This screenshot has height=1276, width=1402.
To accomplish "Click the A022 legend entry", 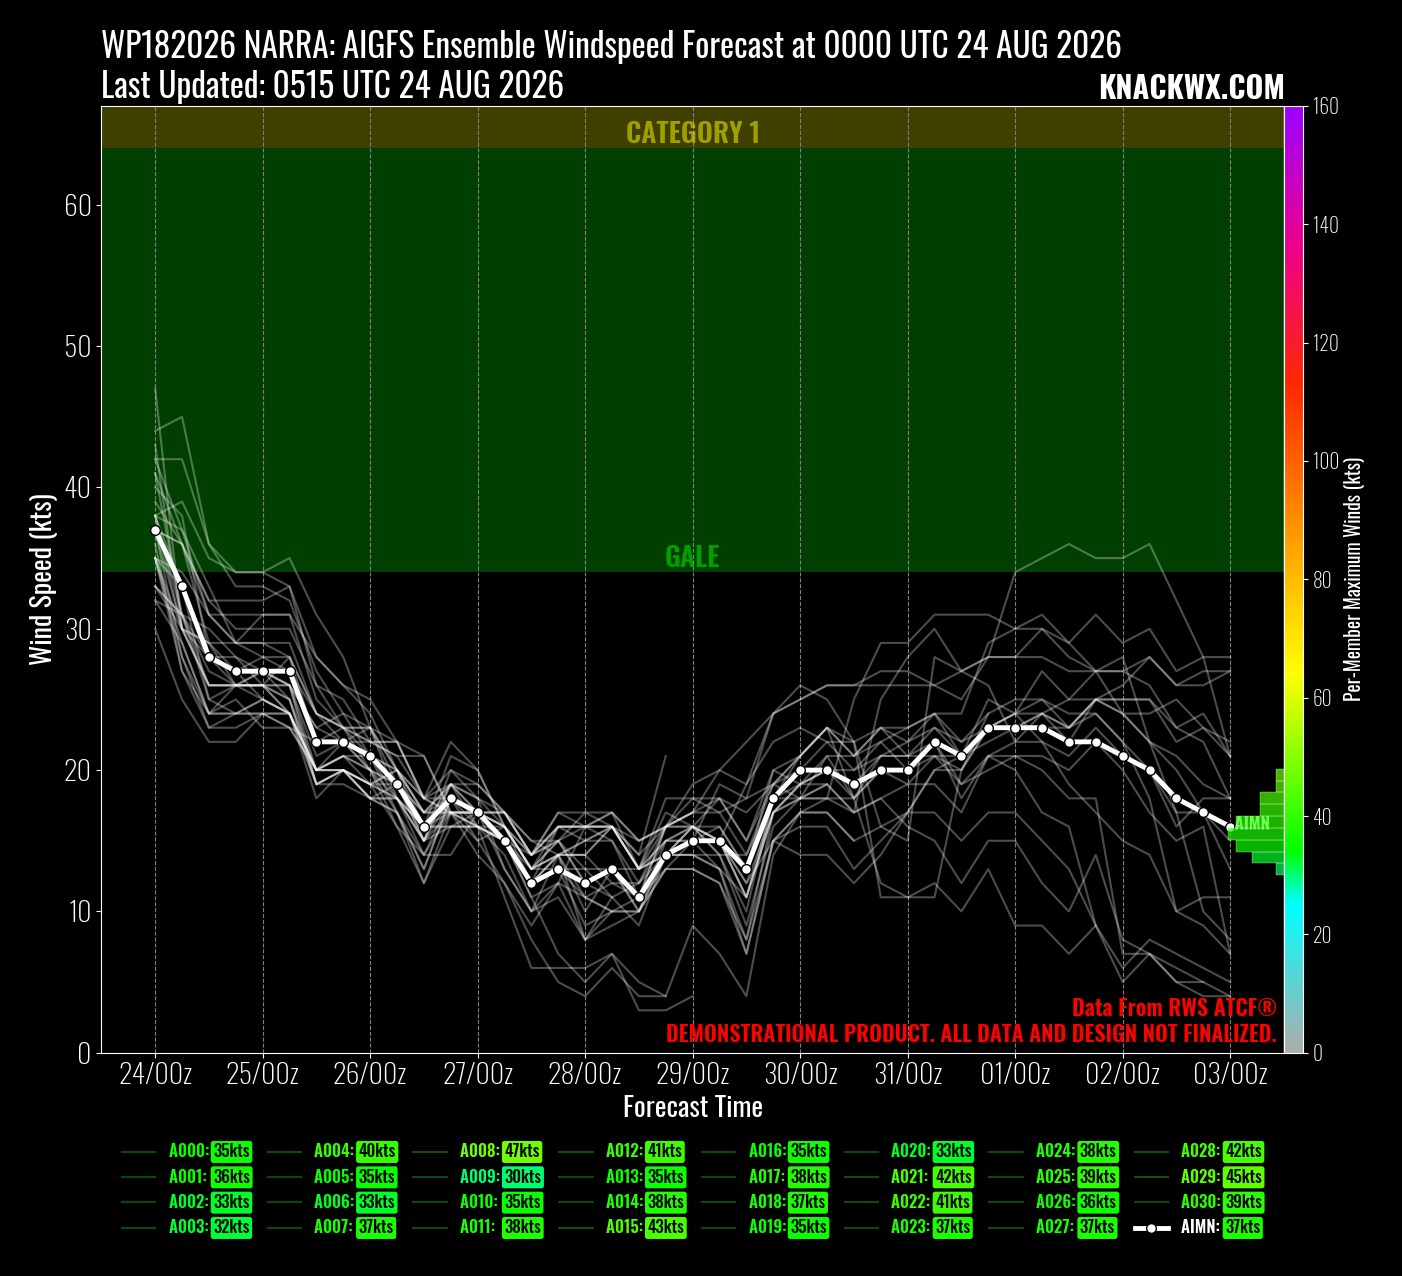I will tap(910, 1202).
